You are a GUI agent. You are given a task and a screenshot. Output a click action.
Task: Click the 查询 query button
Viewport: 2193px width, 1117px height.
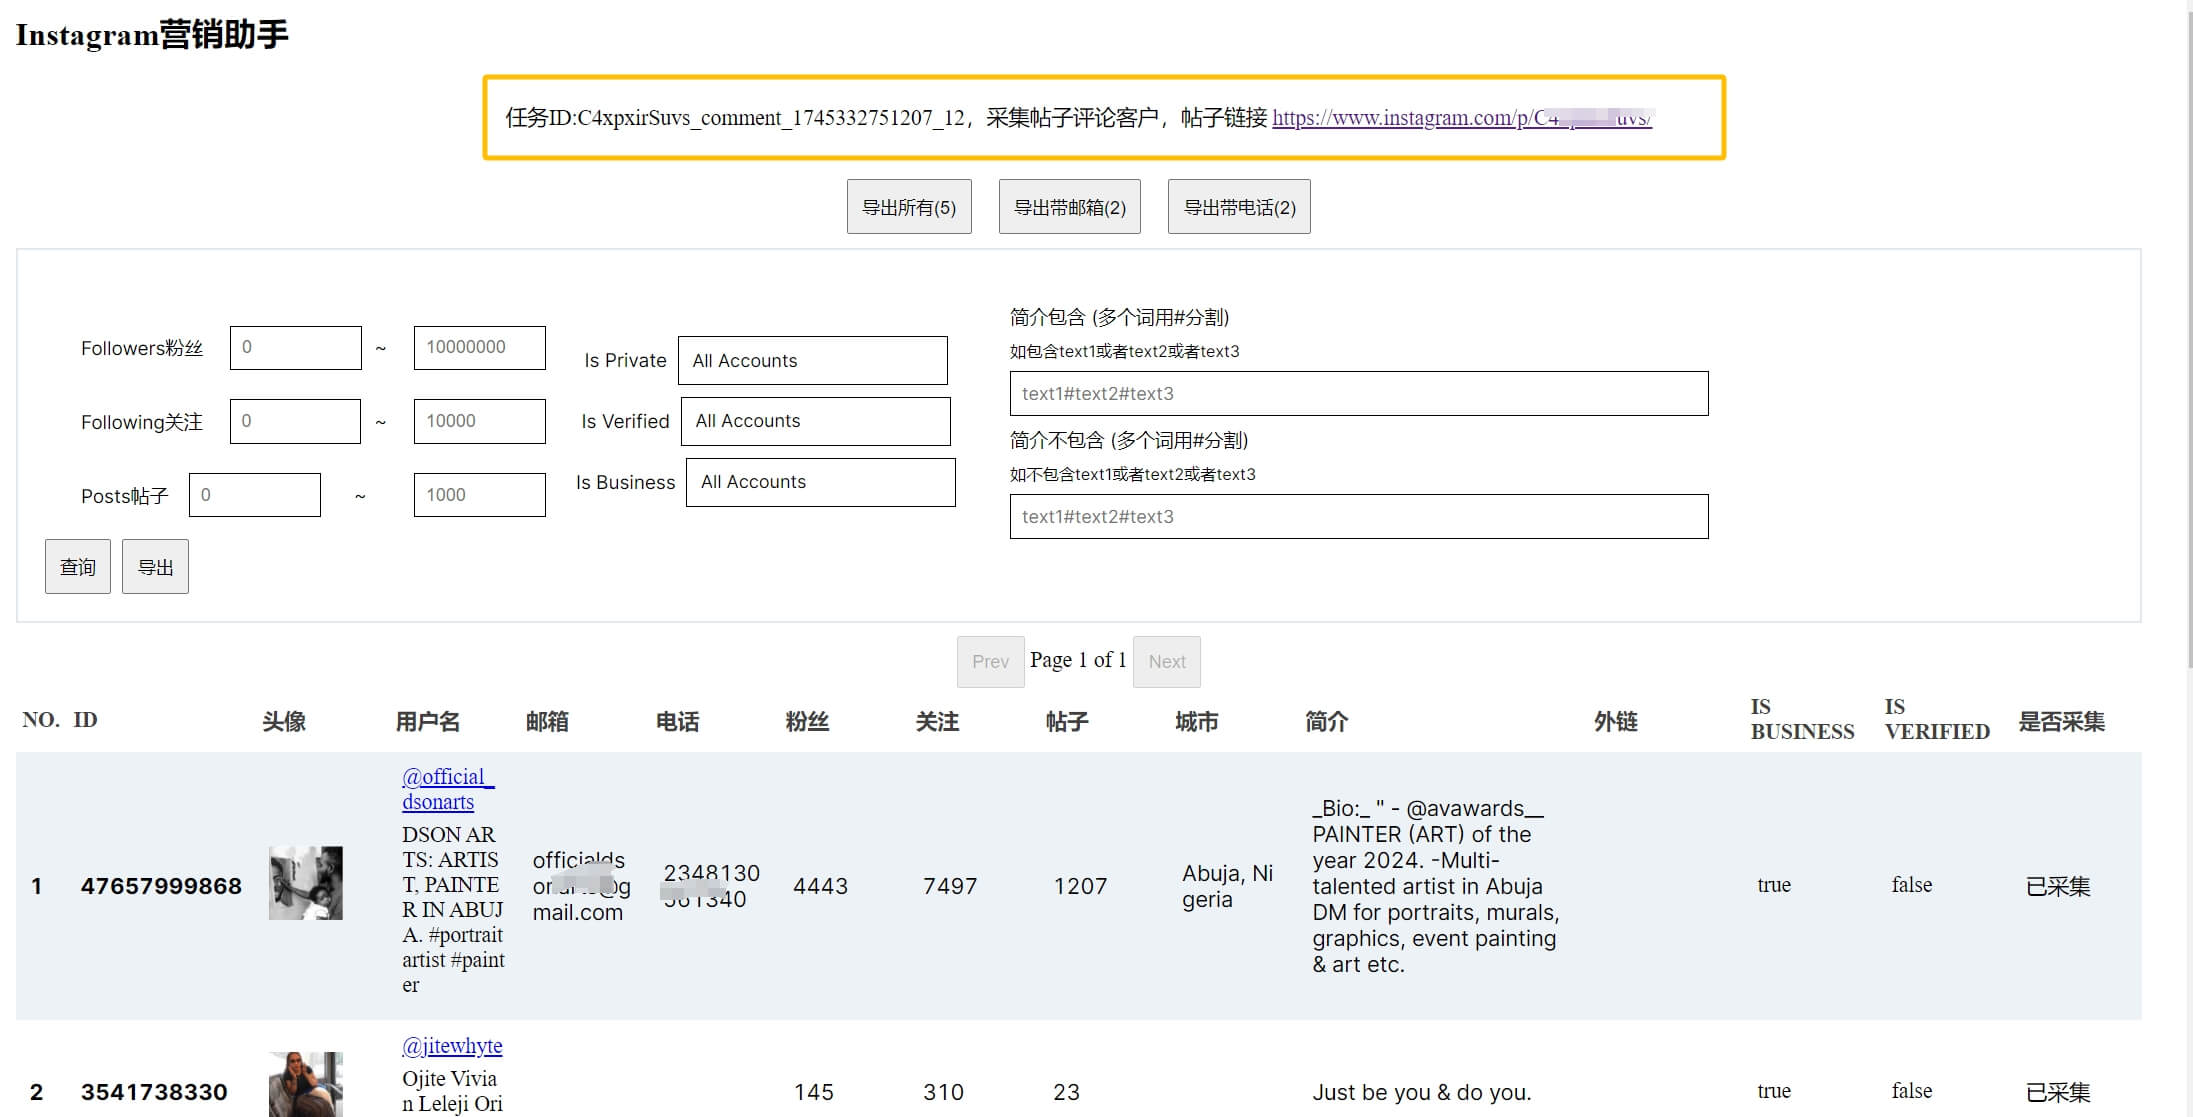point(78,567)
